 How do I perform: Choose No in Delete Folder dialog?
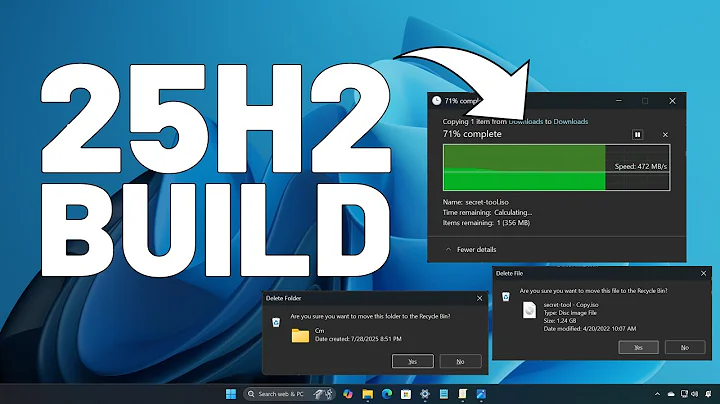460,361
